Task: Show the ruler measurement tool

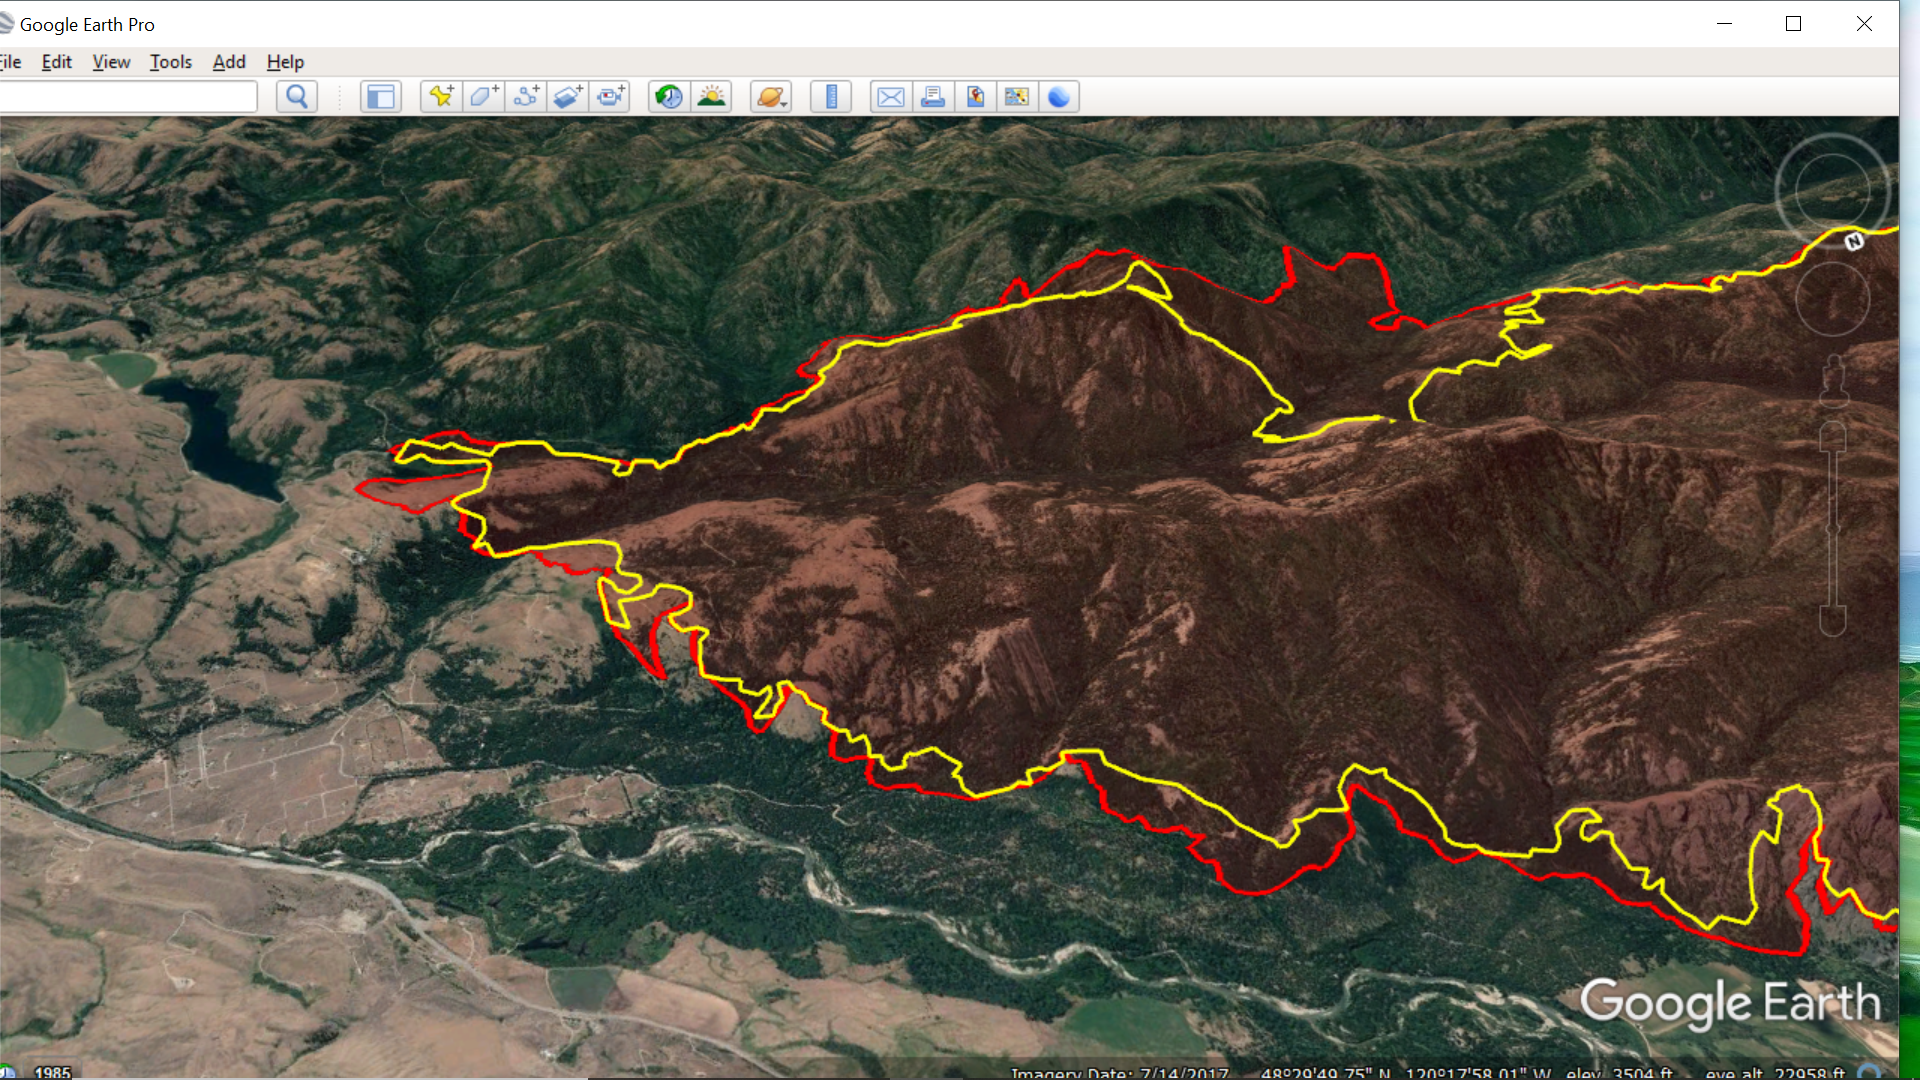Action: click(830, 97)
